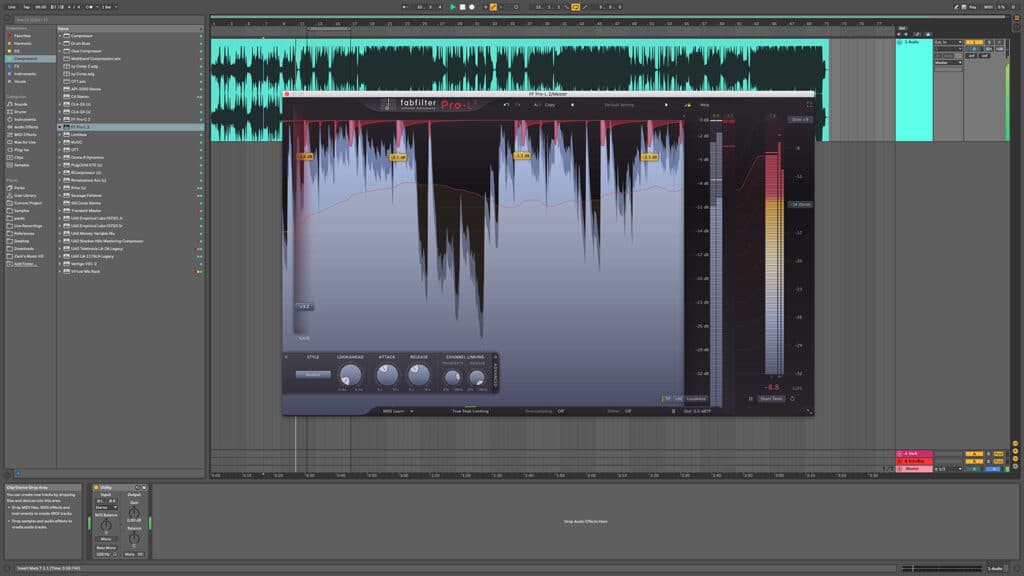The width and height of the screenshot is (1024, 576).
Task: Open the Audio Effects category
Action: pyautogui.click(x=26, y=127)
